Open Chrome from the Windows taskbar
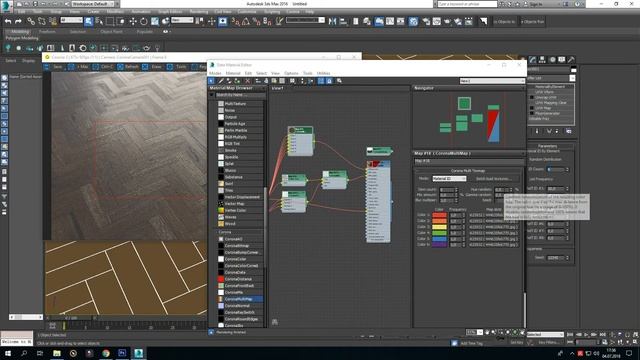 106,353
